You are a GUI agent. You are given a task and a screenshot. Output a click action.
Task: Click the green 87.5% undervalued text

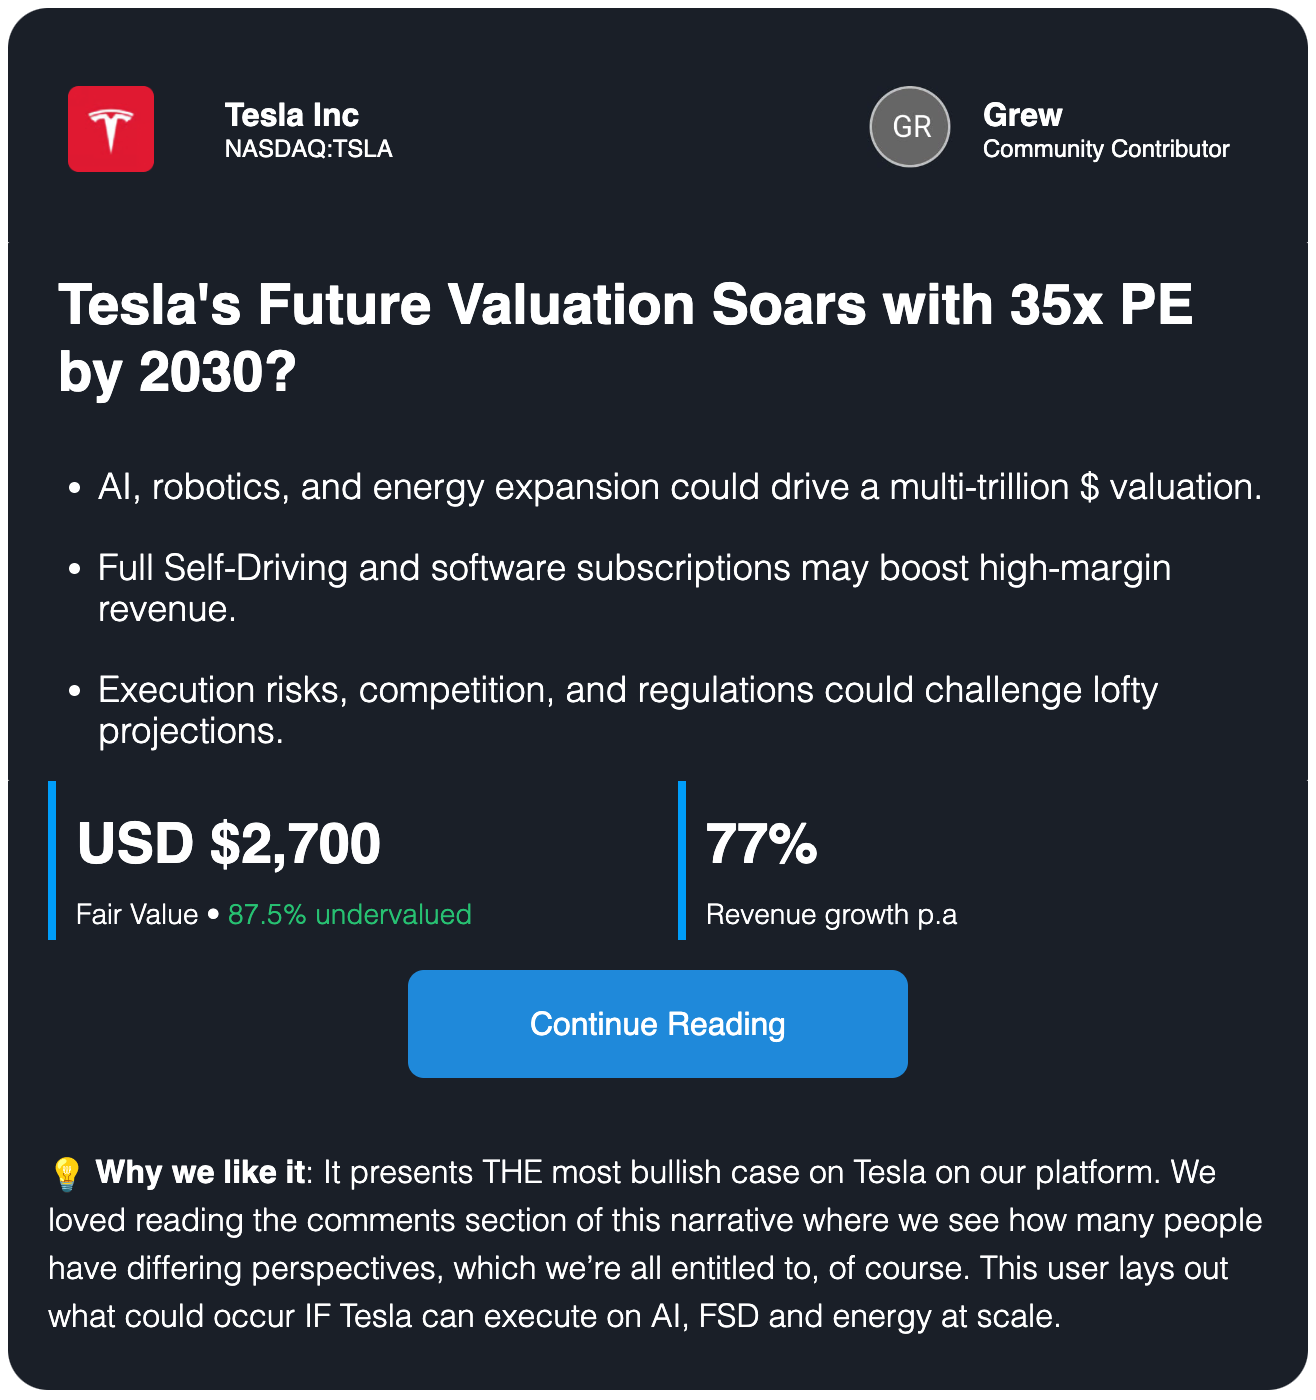[349, 915]
